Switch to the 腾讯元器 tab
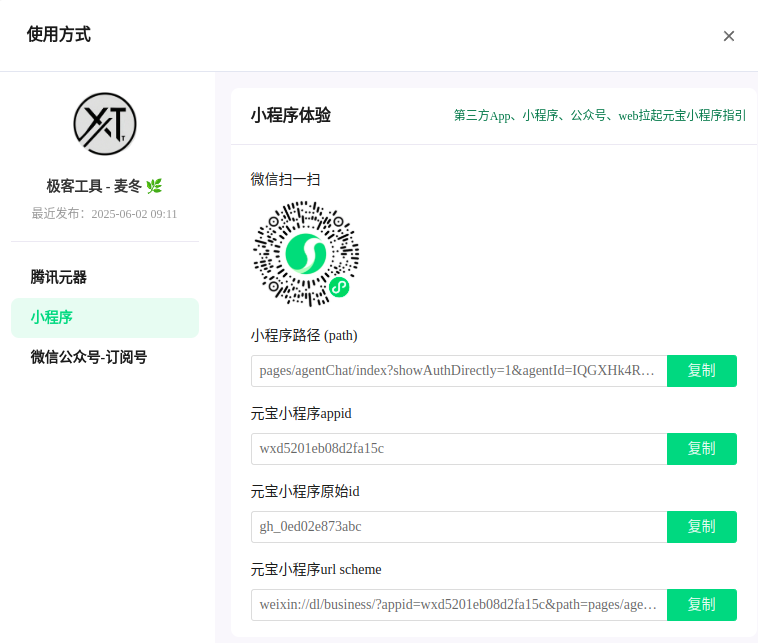The width and height of the screenshot is (758, 643). coord(58,277)
